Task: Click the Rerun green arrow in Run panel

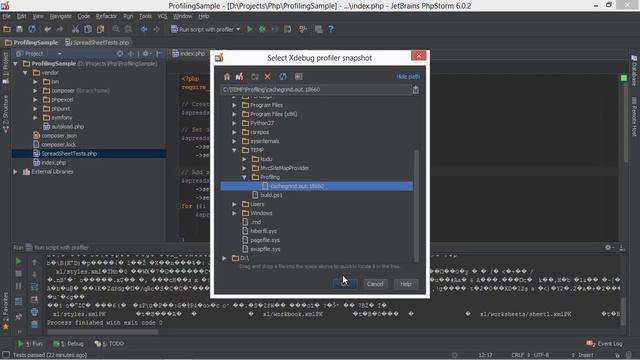Action: coord(18,261)
